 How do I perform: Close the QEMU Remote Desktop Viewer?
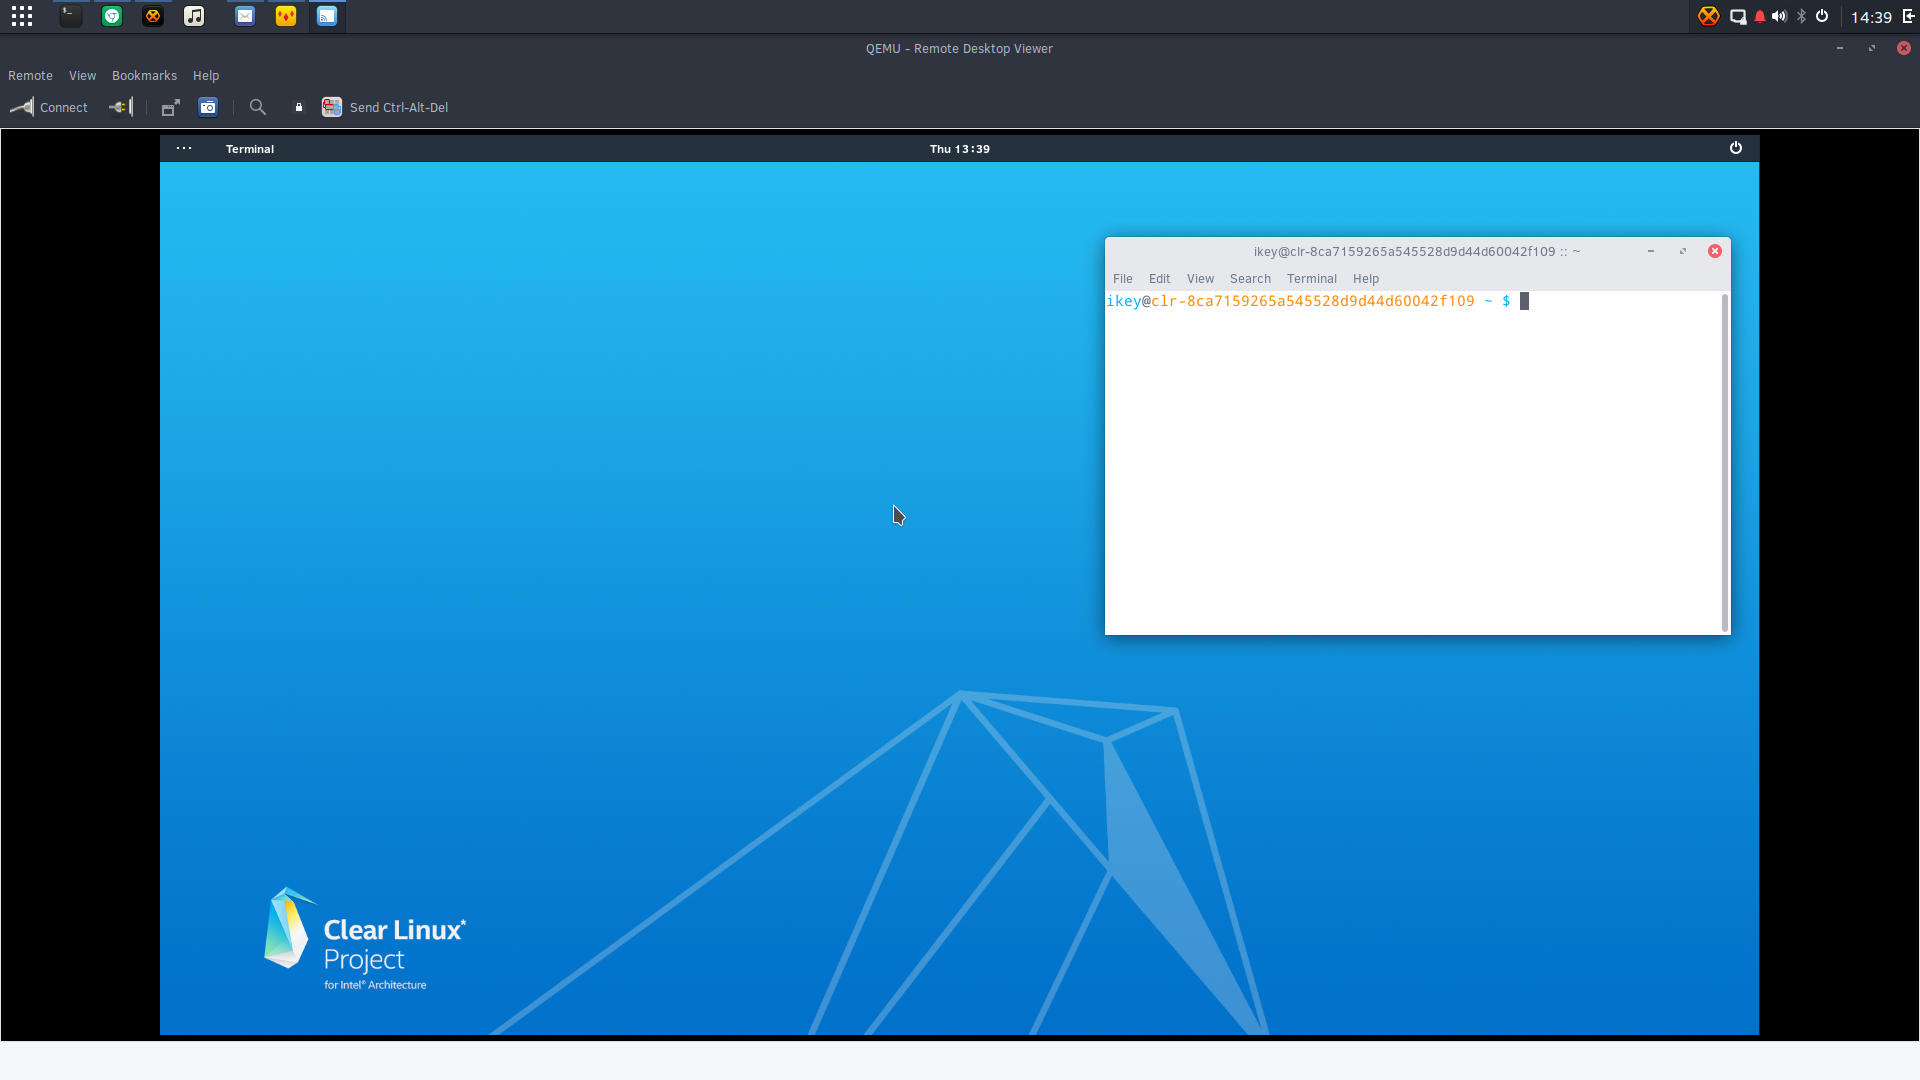1904,48
